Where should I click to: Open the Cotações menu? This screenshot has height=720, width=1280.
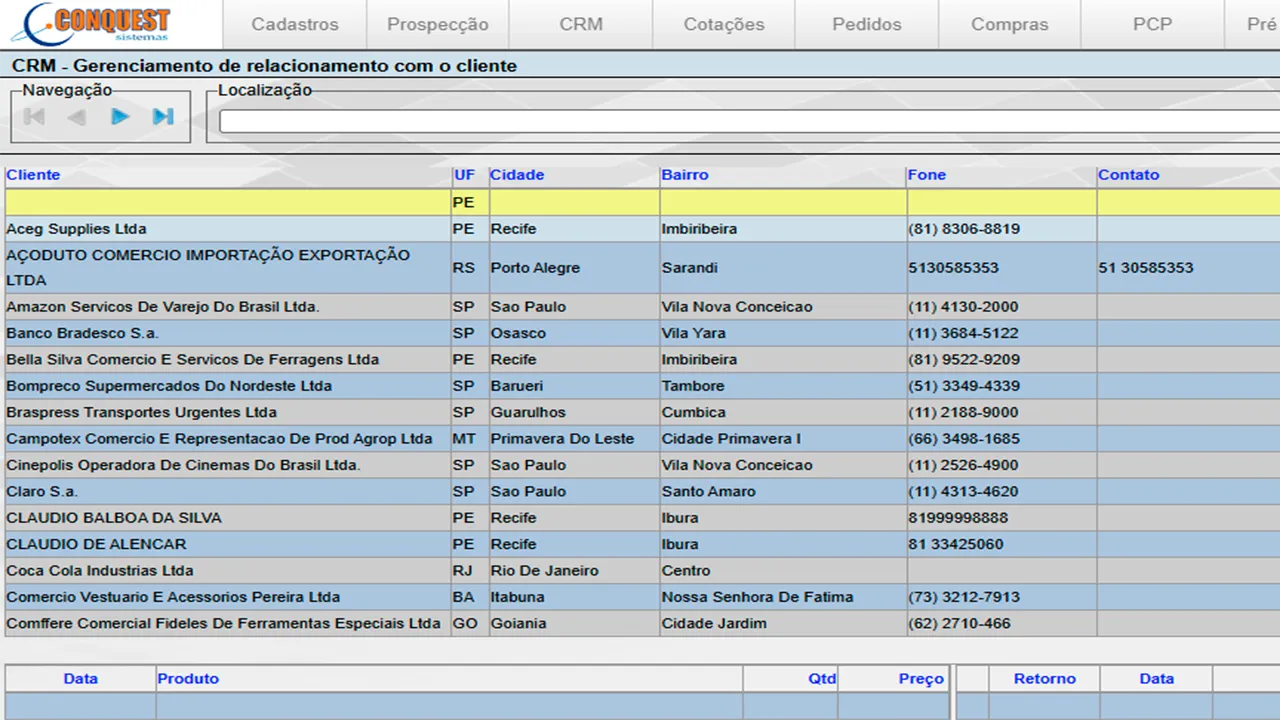[x=724, y=24]
